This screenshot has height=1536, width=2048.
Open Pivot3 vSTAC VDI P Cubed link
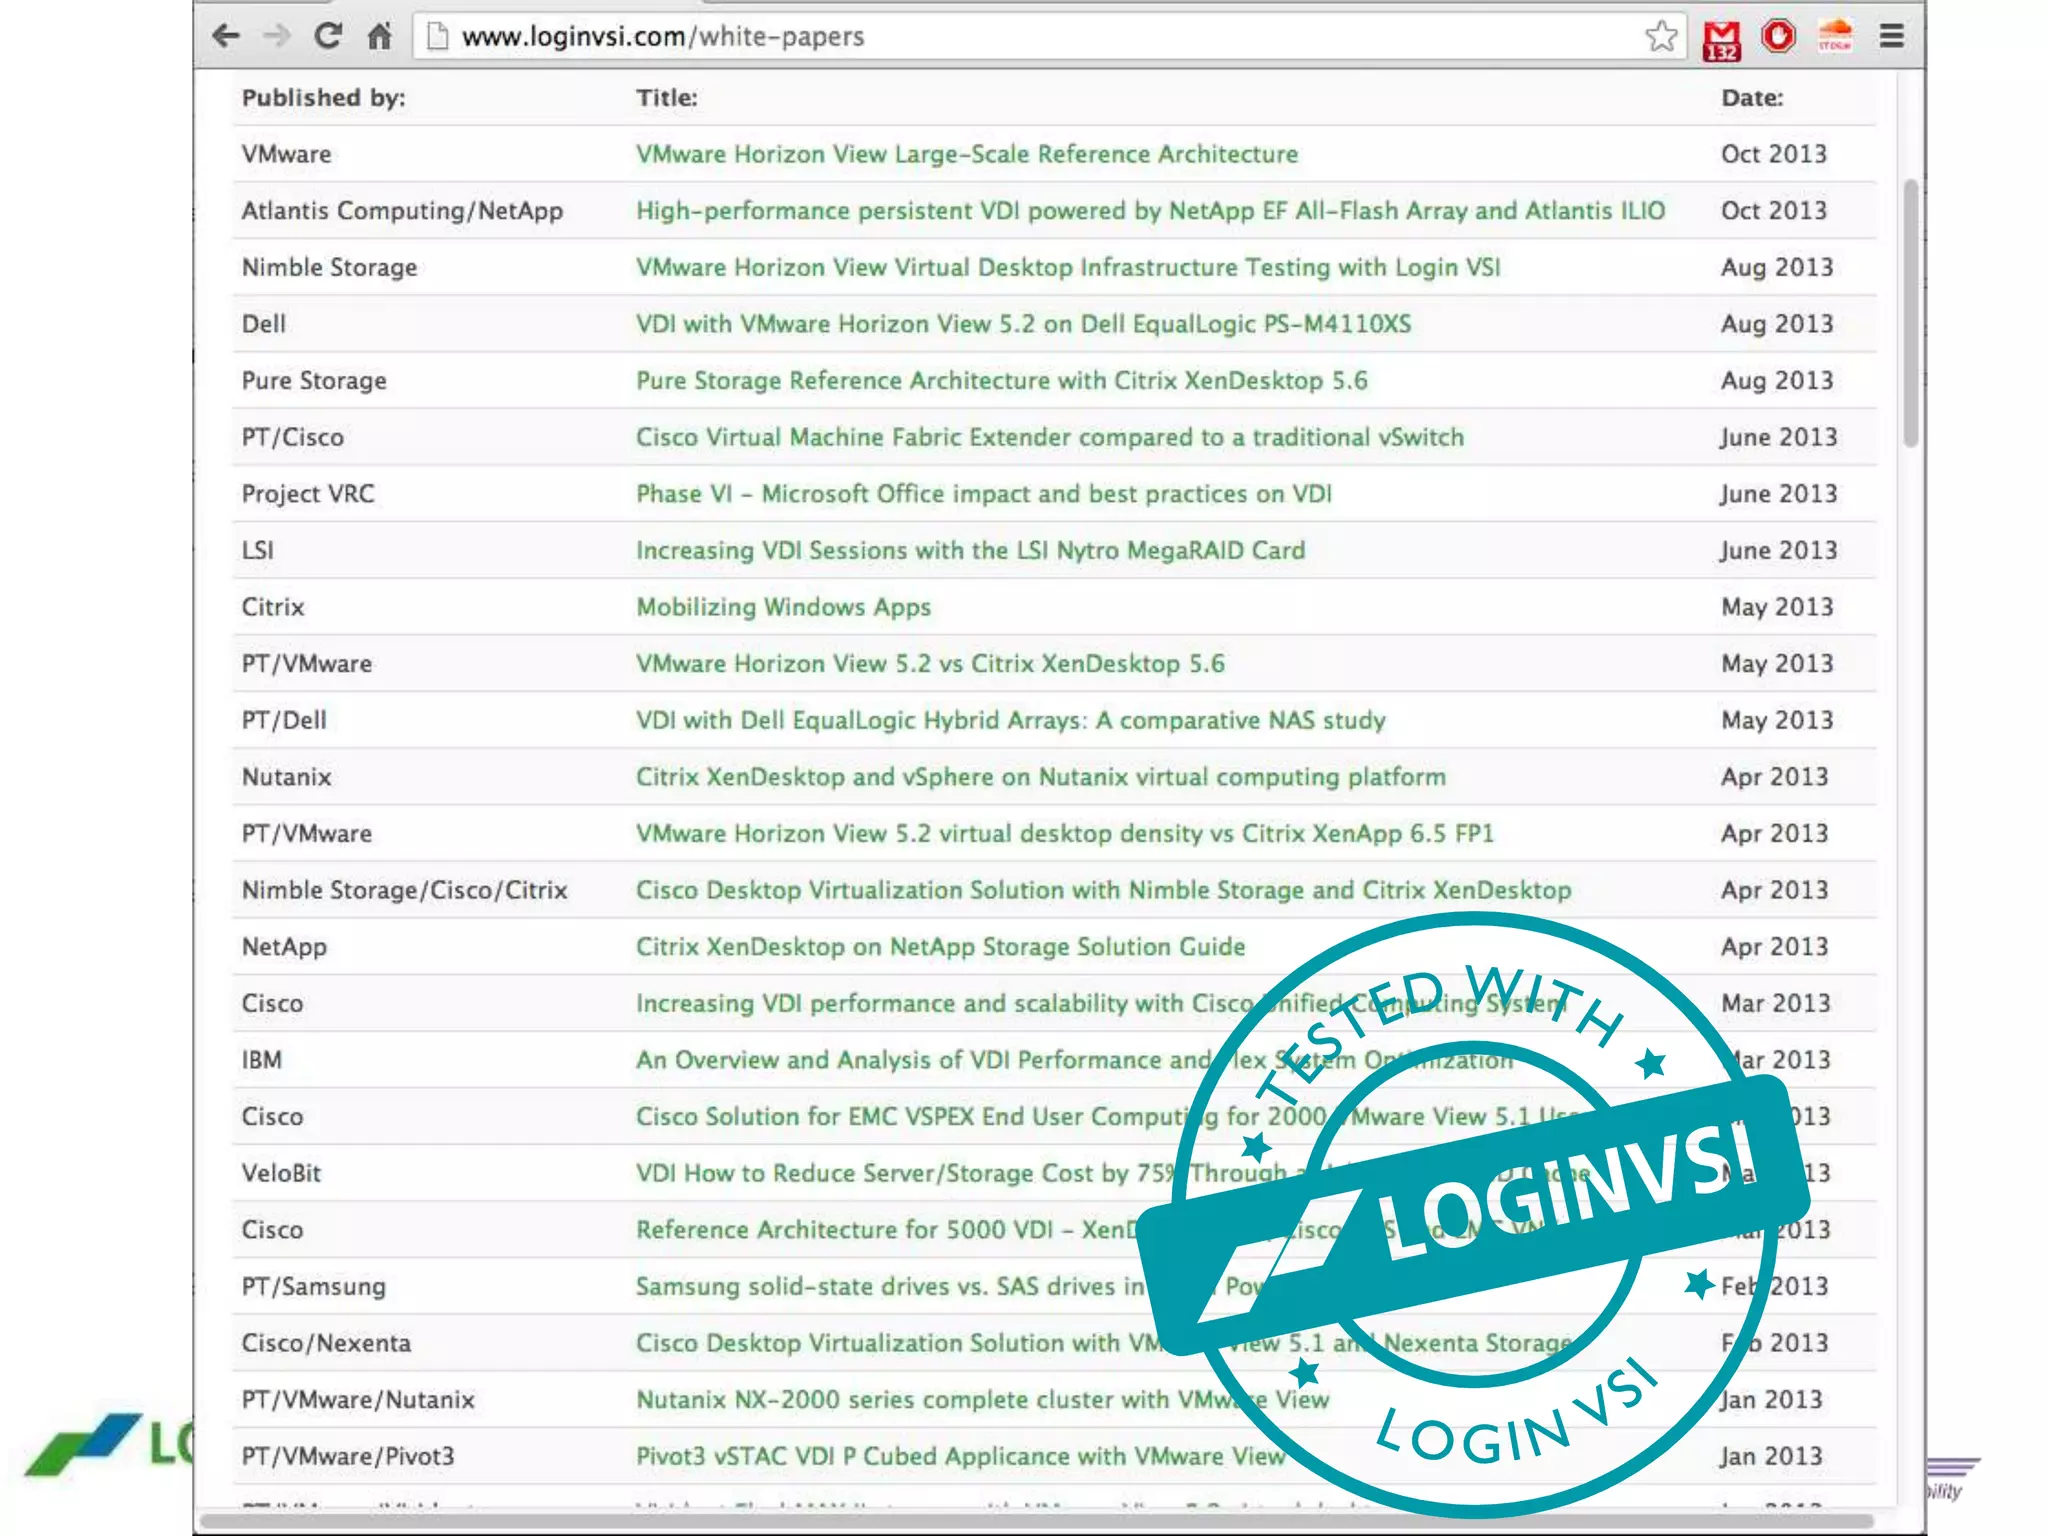(960, 1456)
